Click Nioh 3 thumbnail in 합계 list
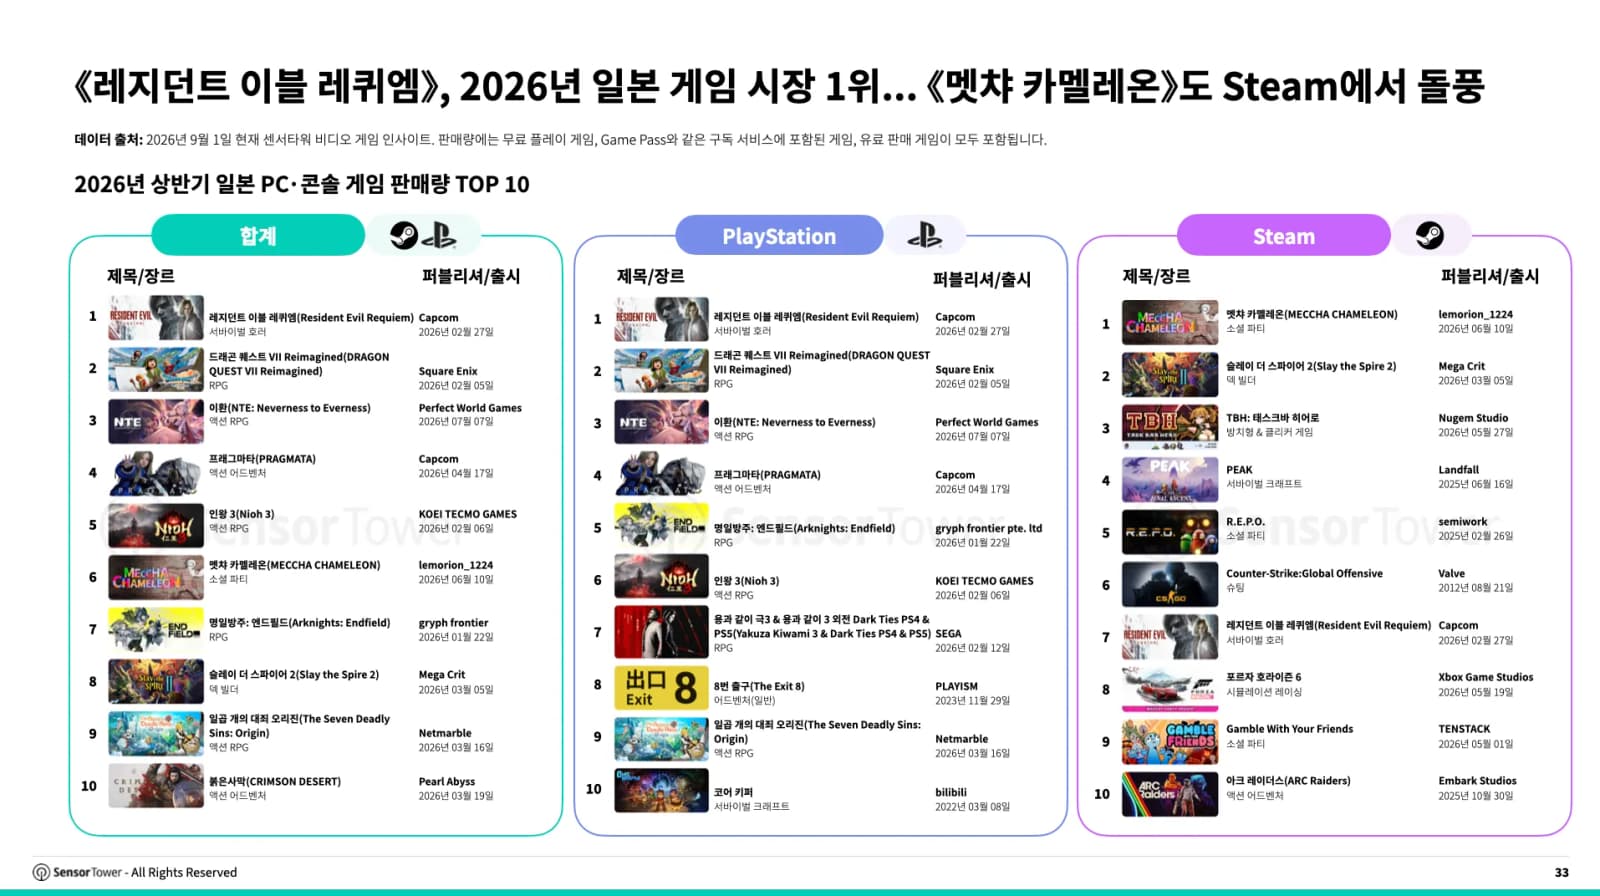This screenshot has height=896, width=1600. click(156, 526)
